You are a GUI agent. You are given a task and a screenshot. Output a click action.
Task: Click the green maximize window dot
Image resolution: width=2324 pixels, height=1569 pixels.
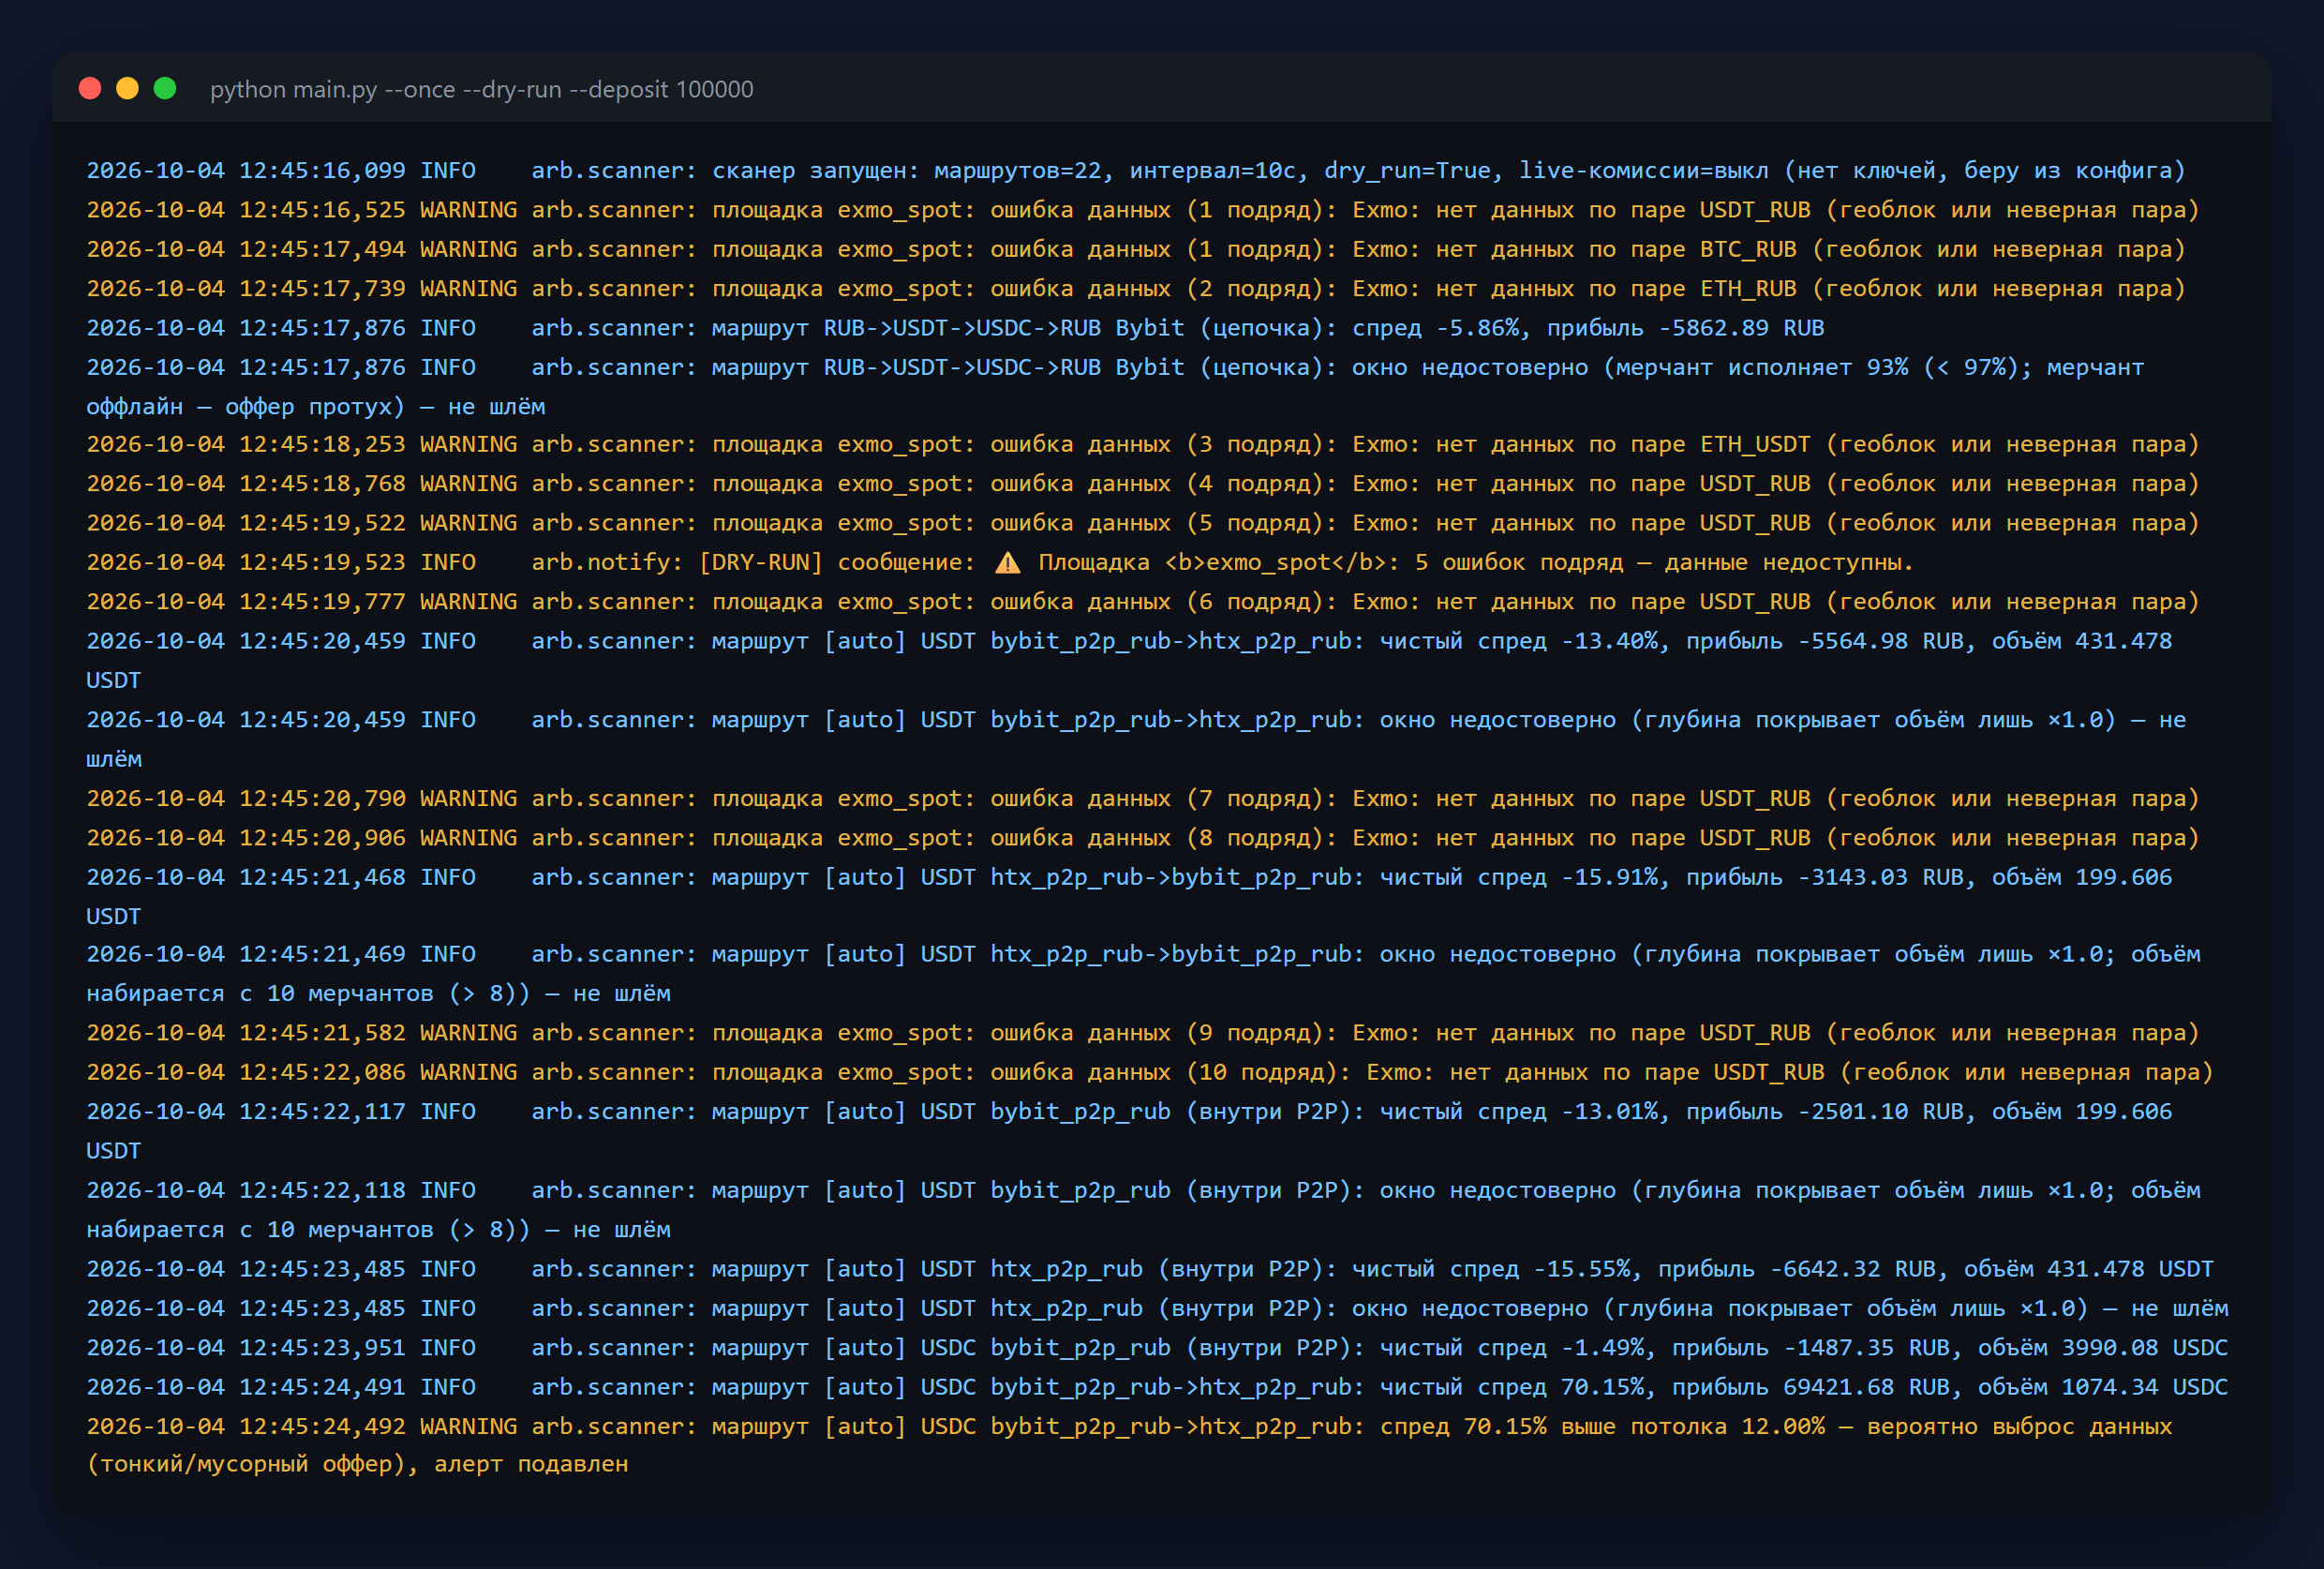click(x=165, y=88)
